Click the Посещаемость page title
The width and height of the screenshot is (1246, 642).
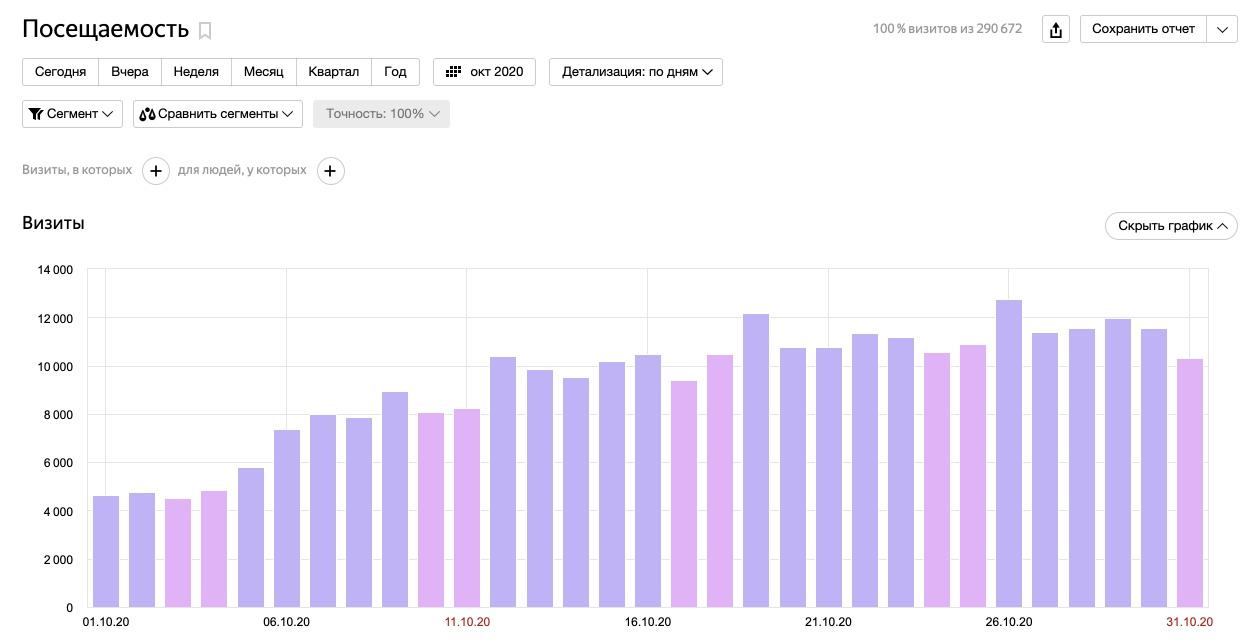105,29
